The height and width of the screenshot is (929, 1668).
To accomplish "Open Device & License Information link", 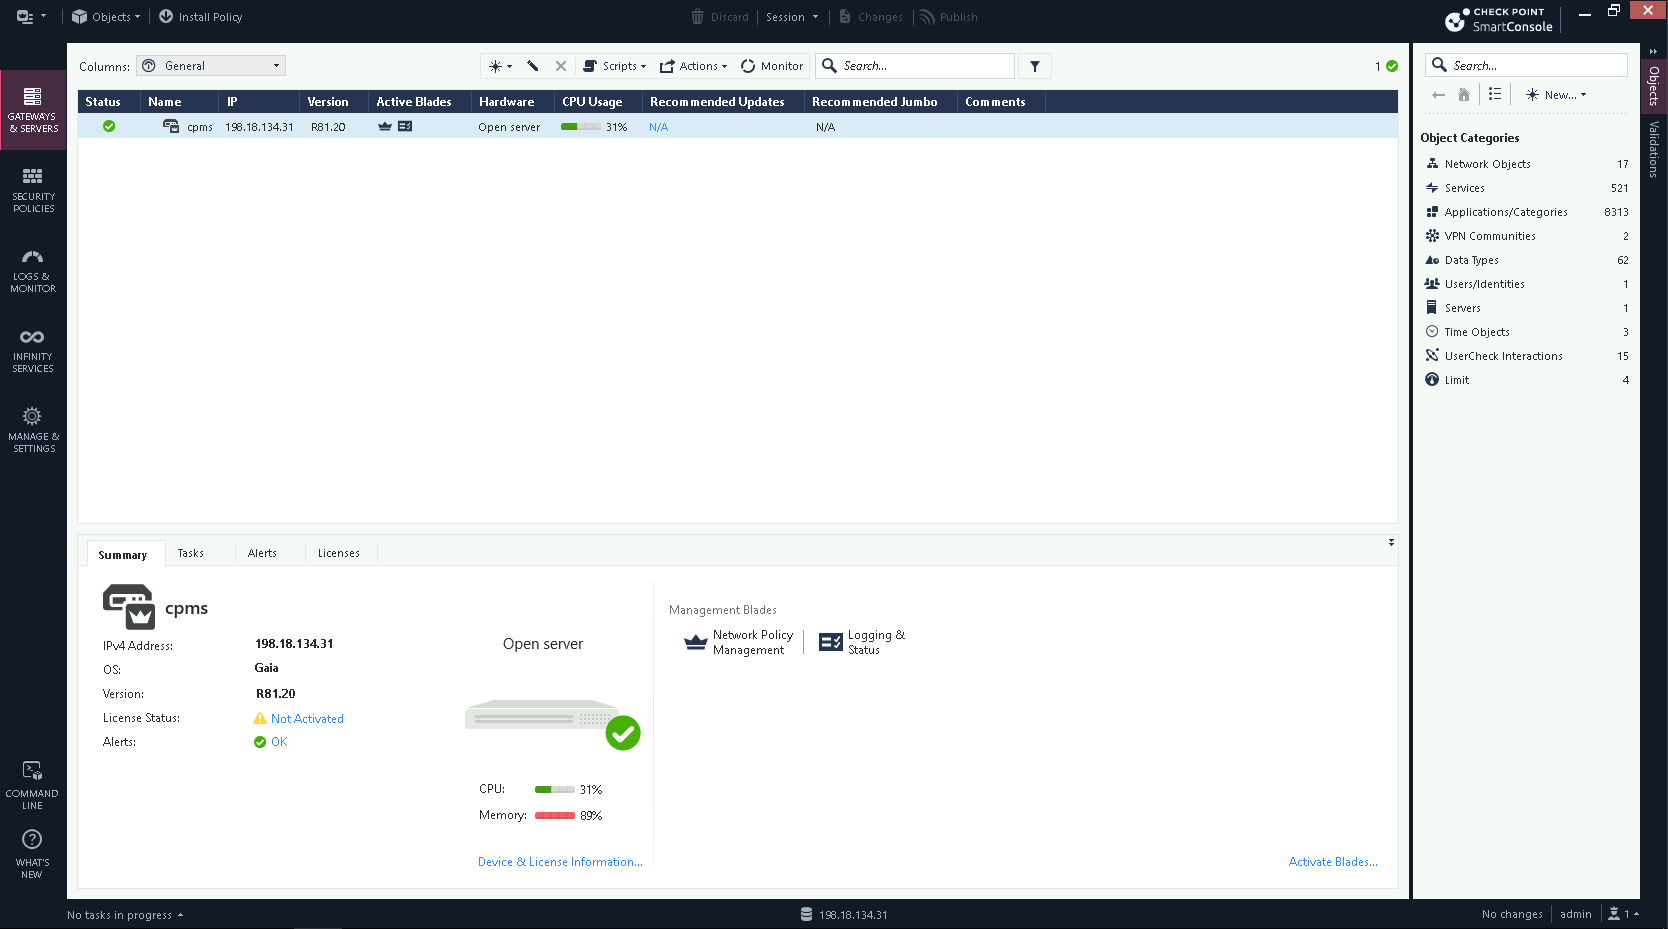I will (x=560, y=862).
